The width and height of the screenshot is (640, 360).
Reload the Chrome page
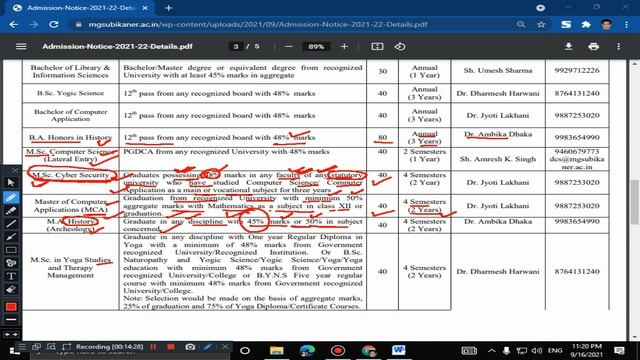point(53,24)
